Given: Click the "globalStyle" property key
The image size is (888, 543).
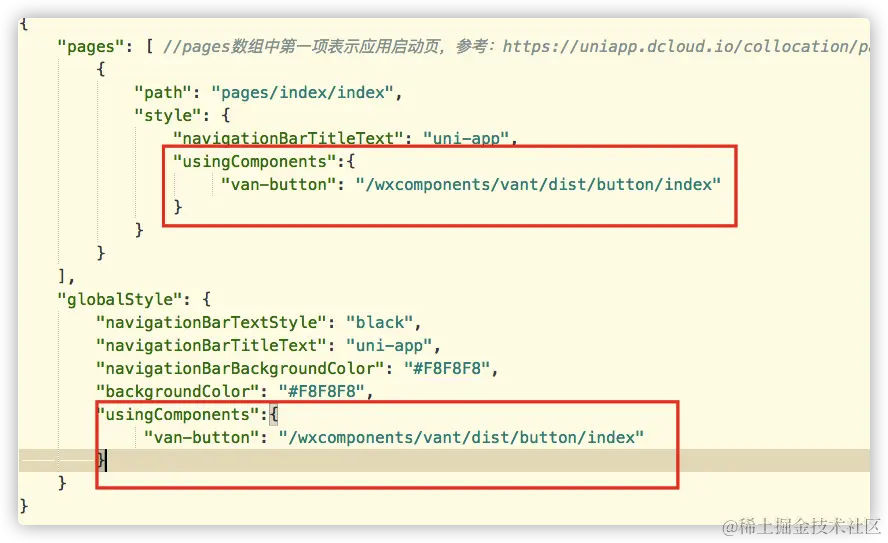Looking at the screenshot, I should click(x=119, y=300).
